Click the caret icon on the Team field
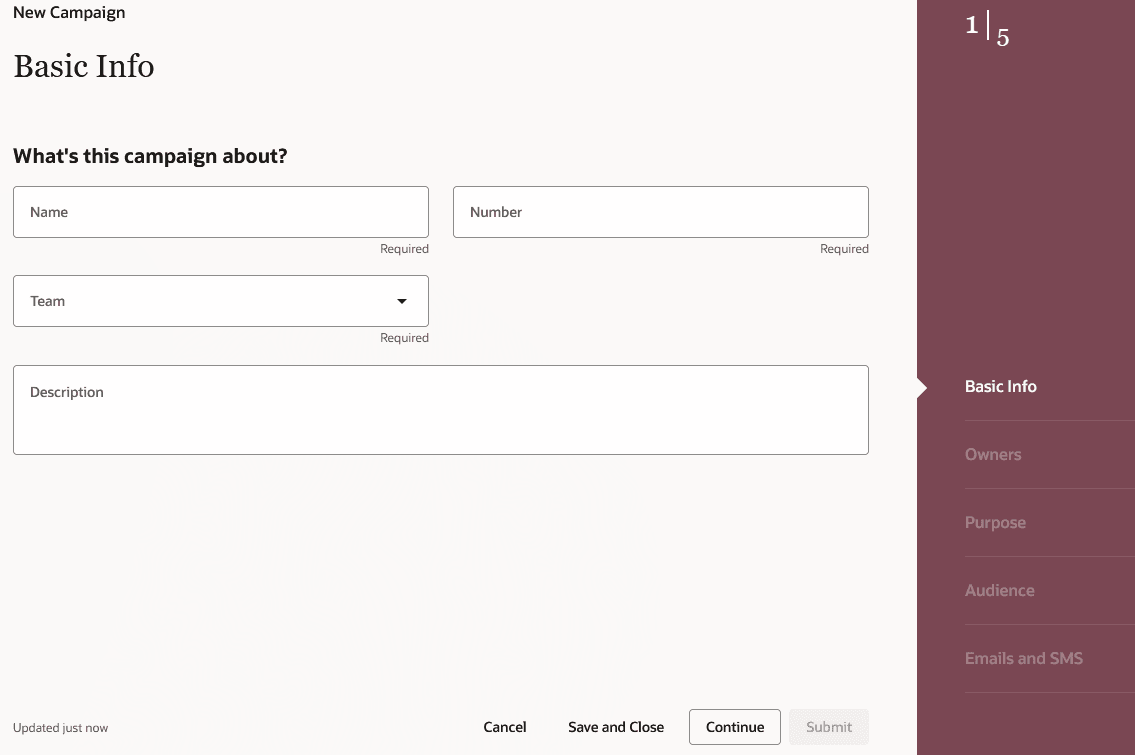This screenshot has height=755, width=1135. click(402, 301)
